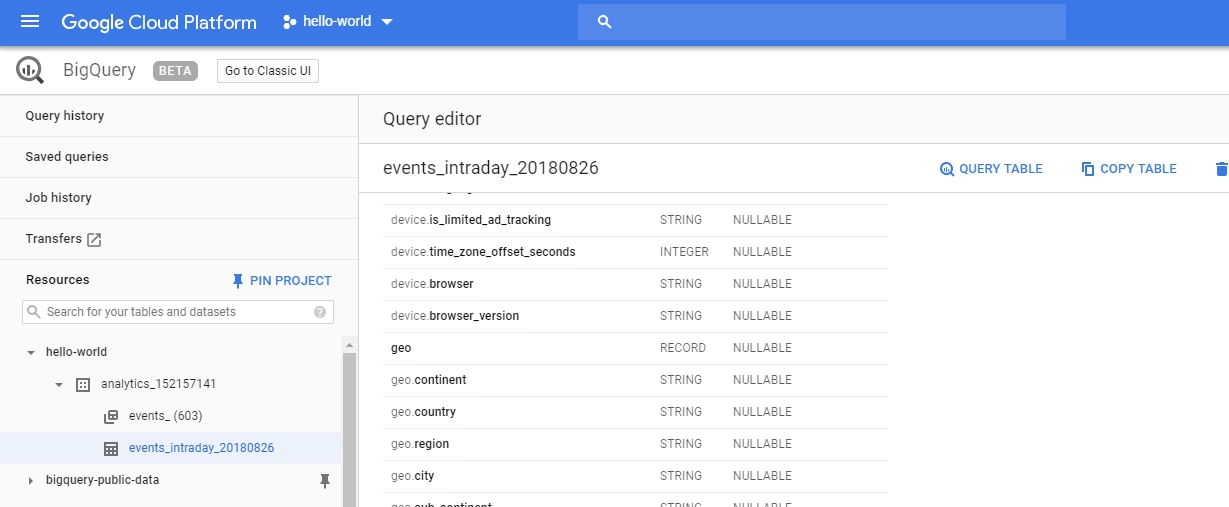Focus the top Google Cloud search field

[x=821, y=22]
